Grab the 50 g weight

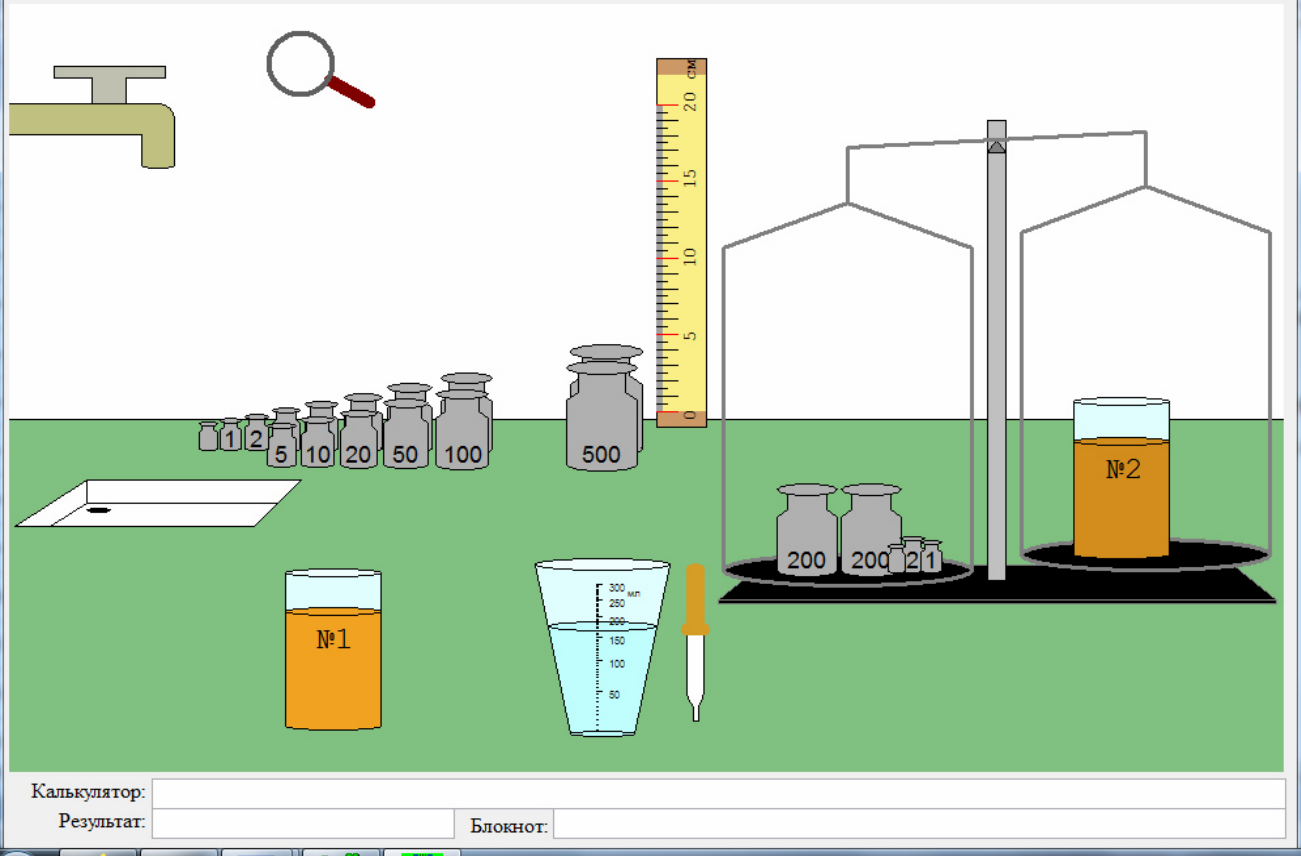405,436
